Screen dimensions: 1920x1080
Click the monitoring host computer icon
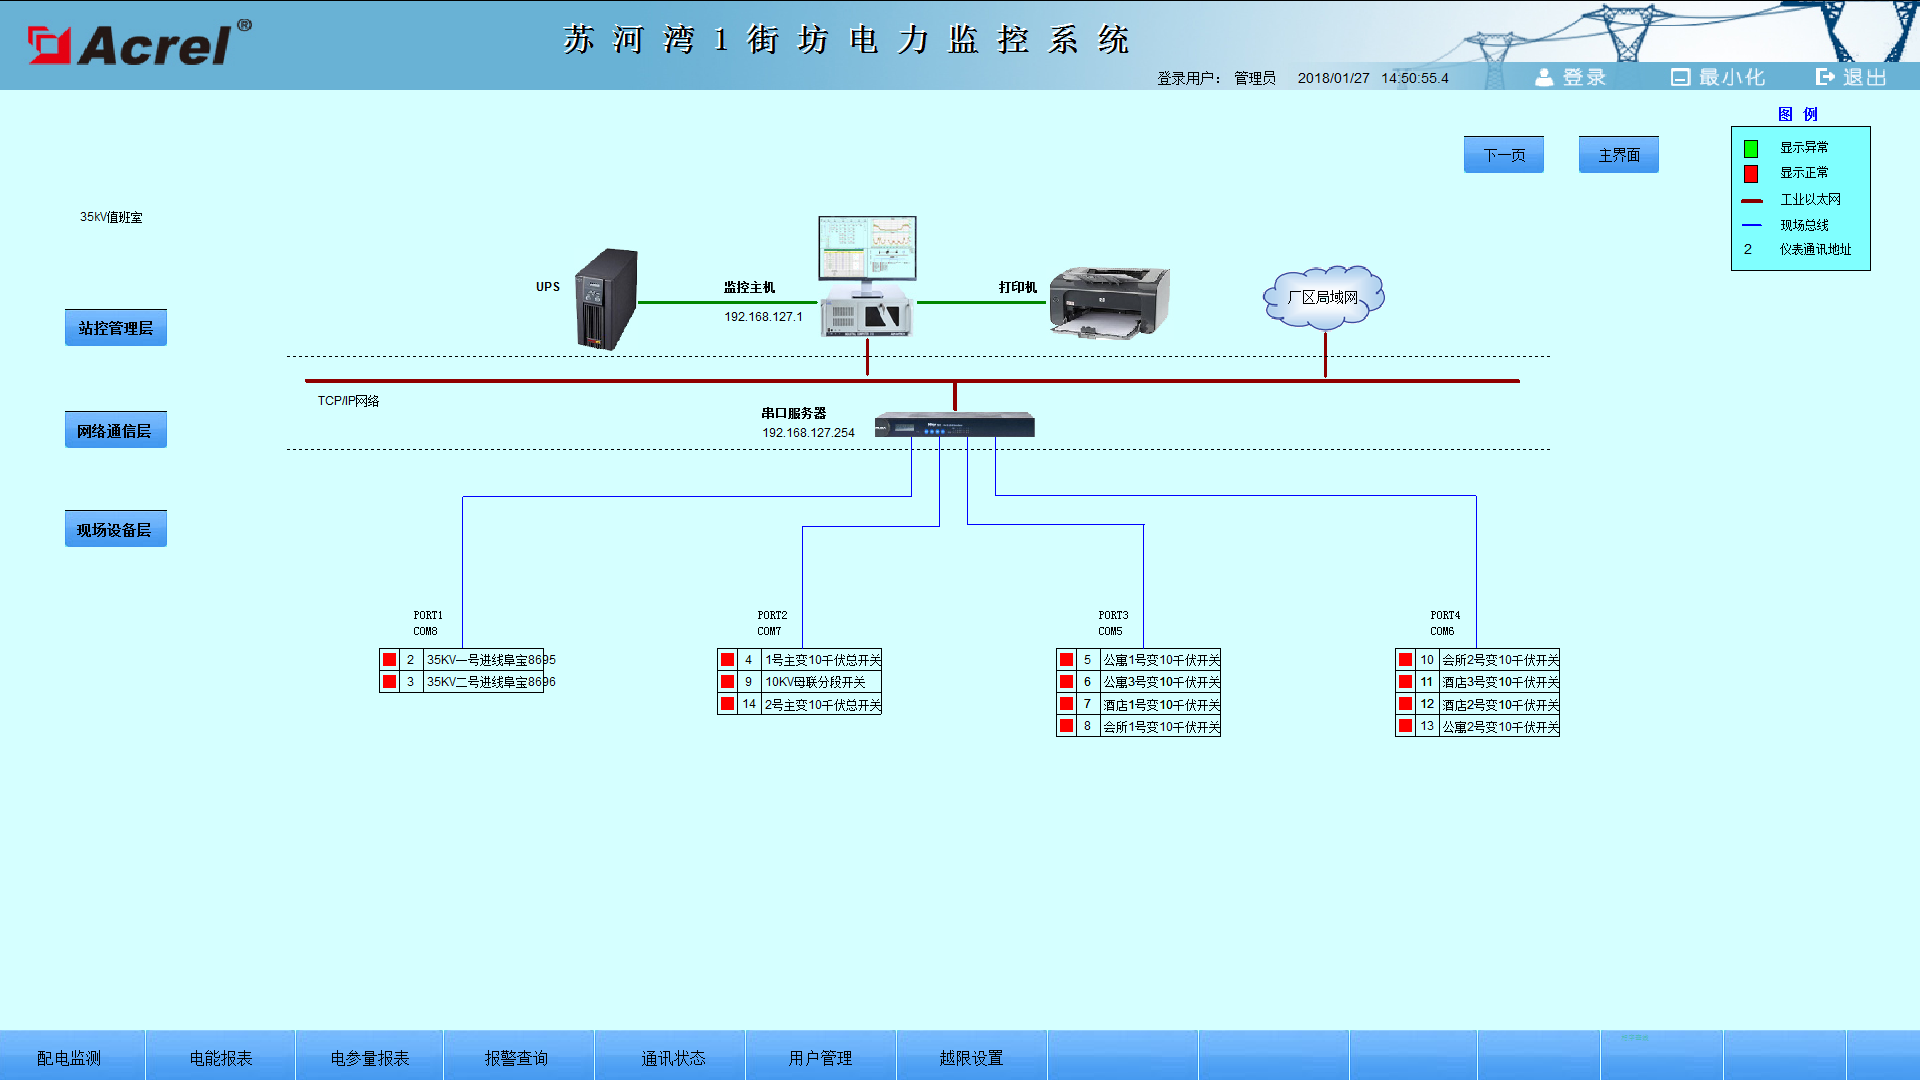click(867, 276)
